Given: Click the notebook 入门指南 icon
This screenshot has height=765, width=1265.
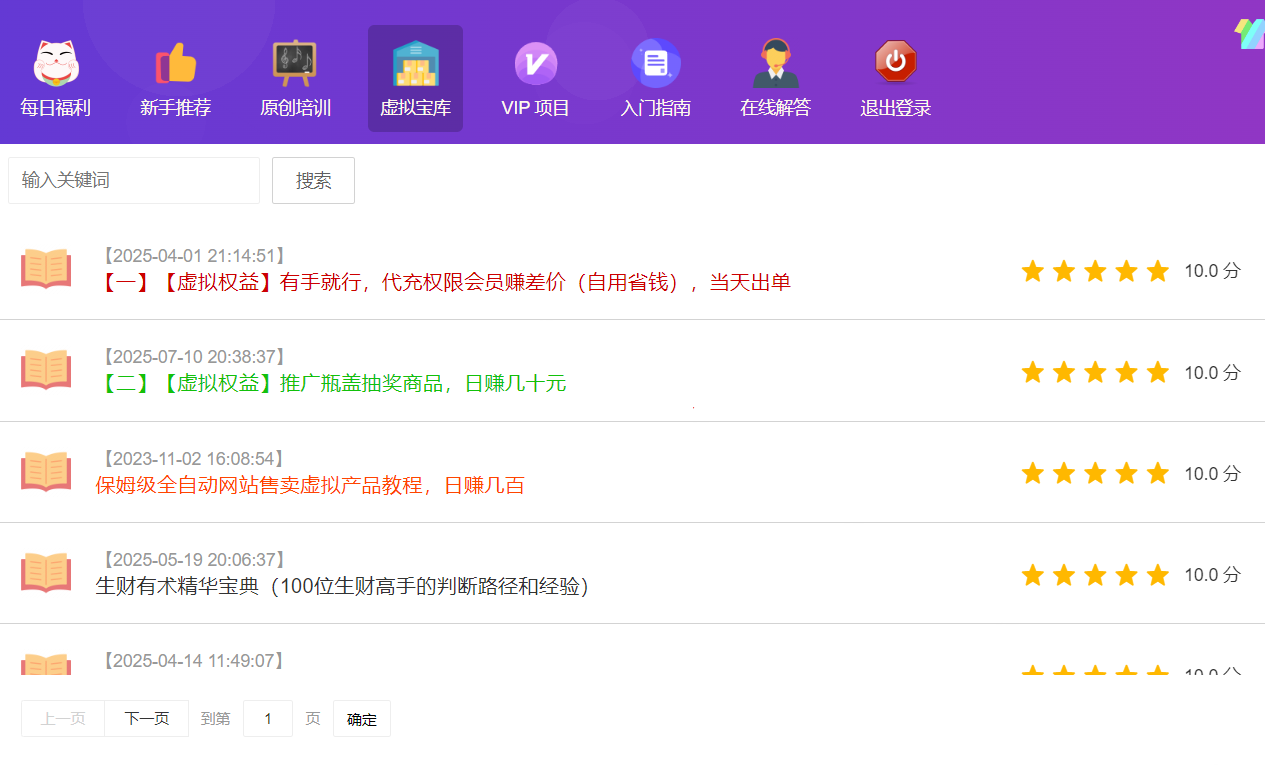Looking at the screenshot, I should (x=655, y=62).
